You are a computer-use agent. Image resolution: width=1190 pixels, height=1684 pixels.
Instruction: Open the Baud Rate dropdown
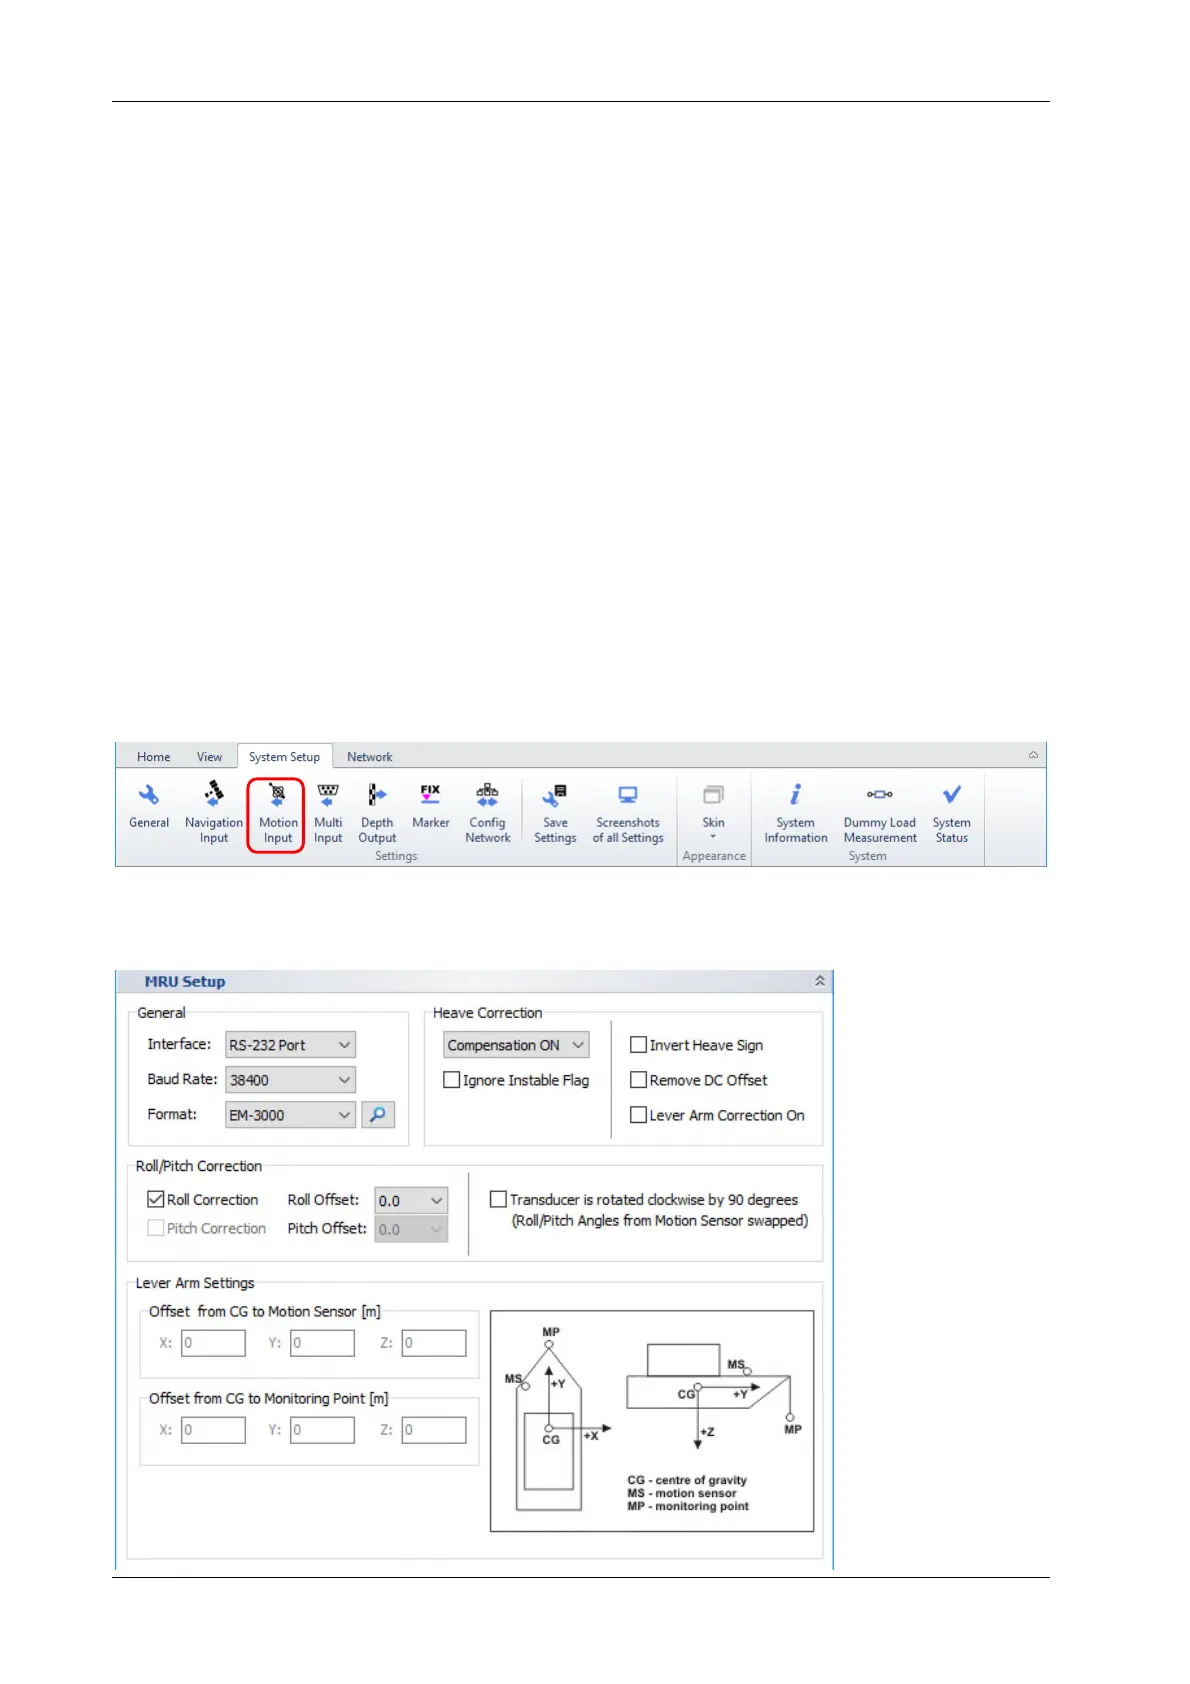pyautogui.click(x=290, y=1080)
